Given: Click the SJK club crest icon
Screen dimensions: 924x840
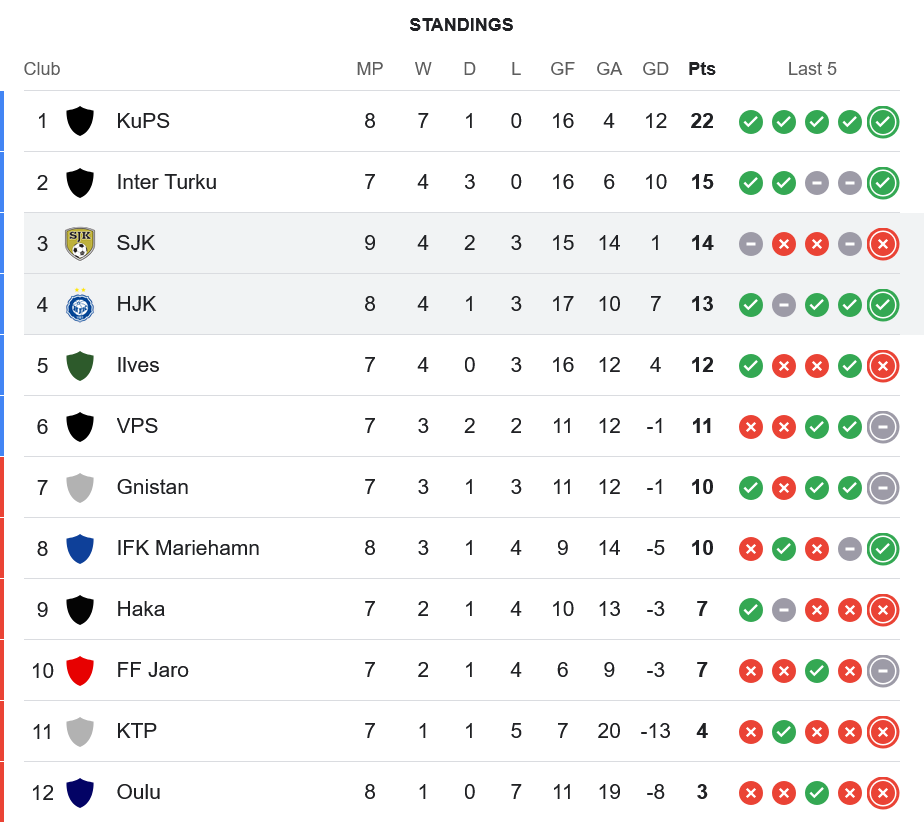Looking at the screenshot, I should [x=80, y=243].
